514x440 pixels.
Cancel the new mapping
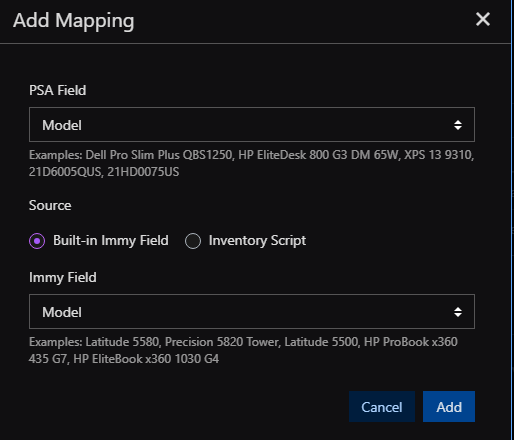tap(382, 407)
